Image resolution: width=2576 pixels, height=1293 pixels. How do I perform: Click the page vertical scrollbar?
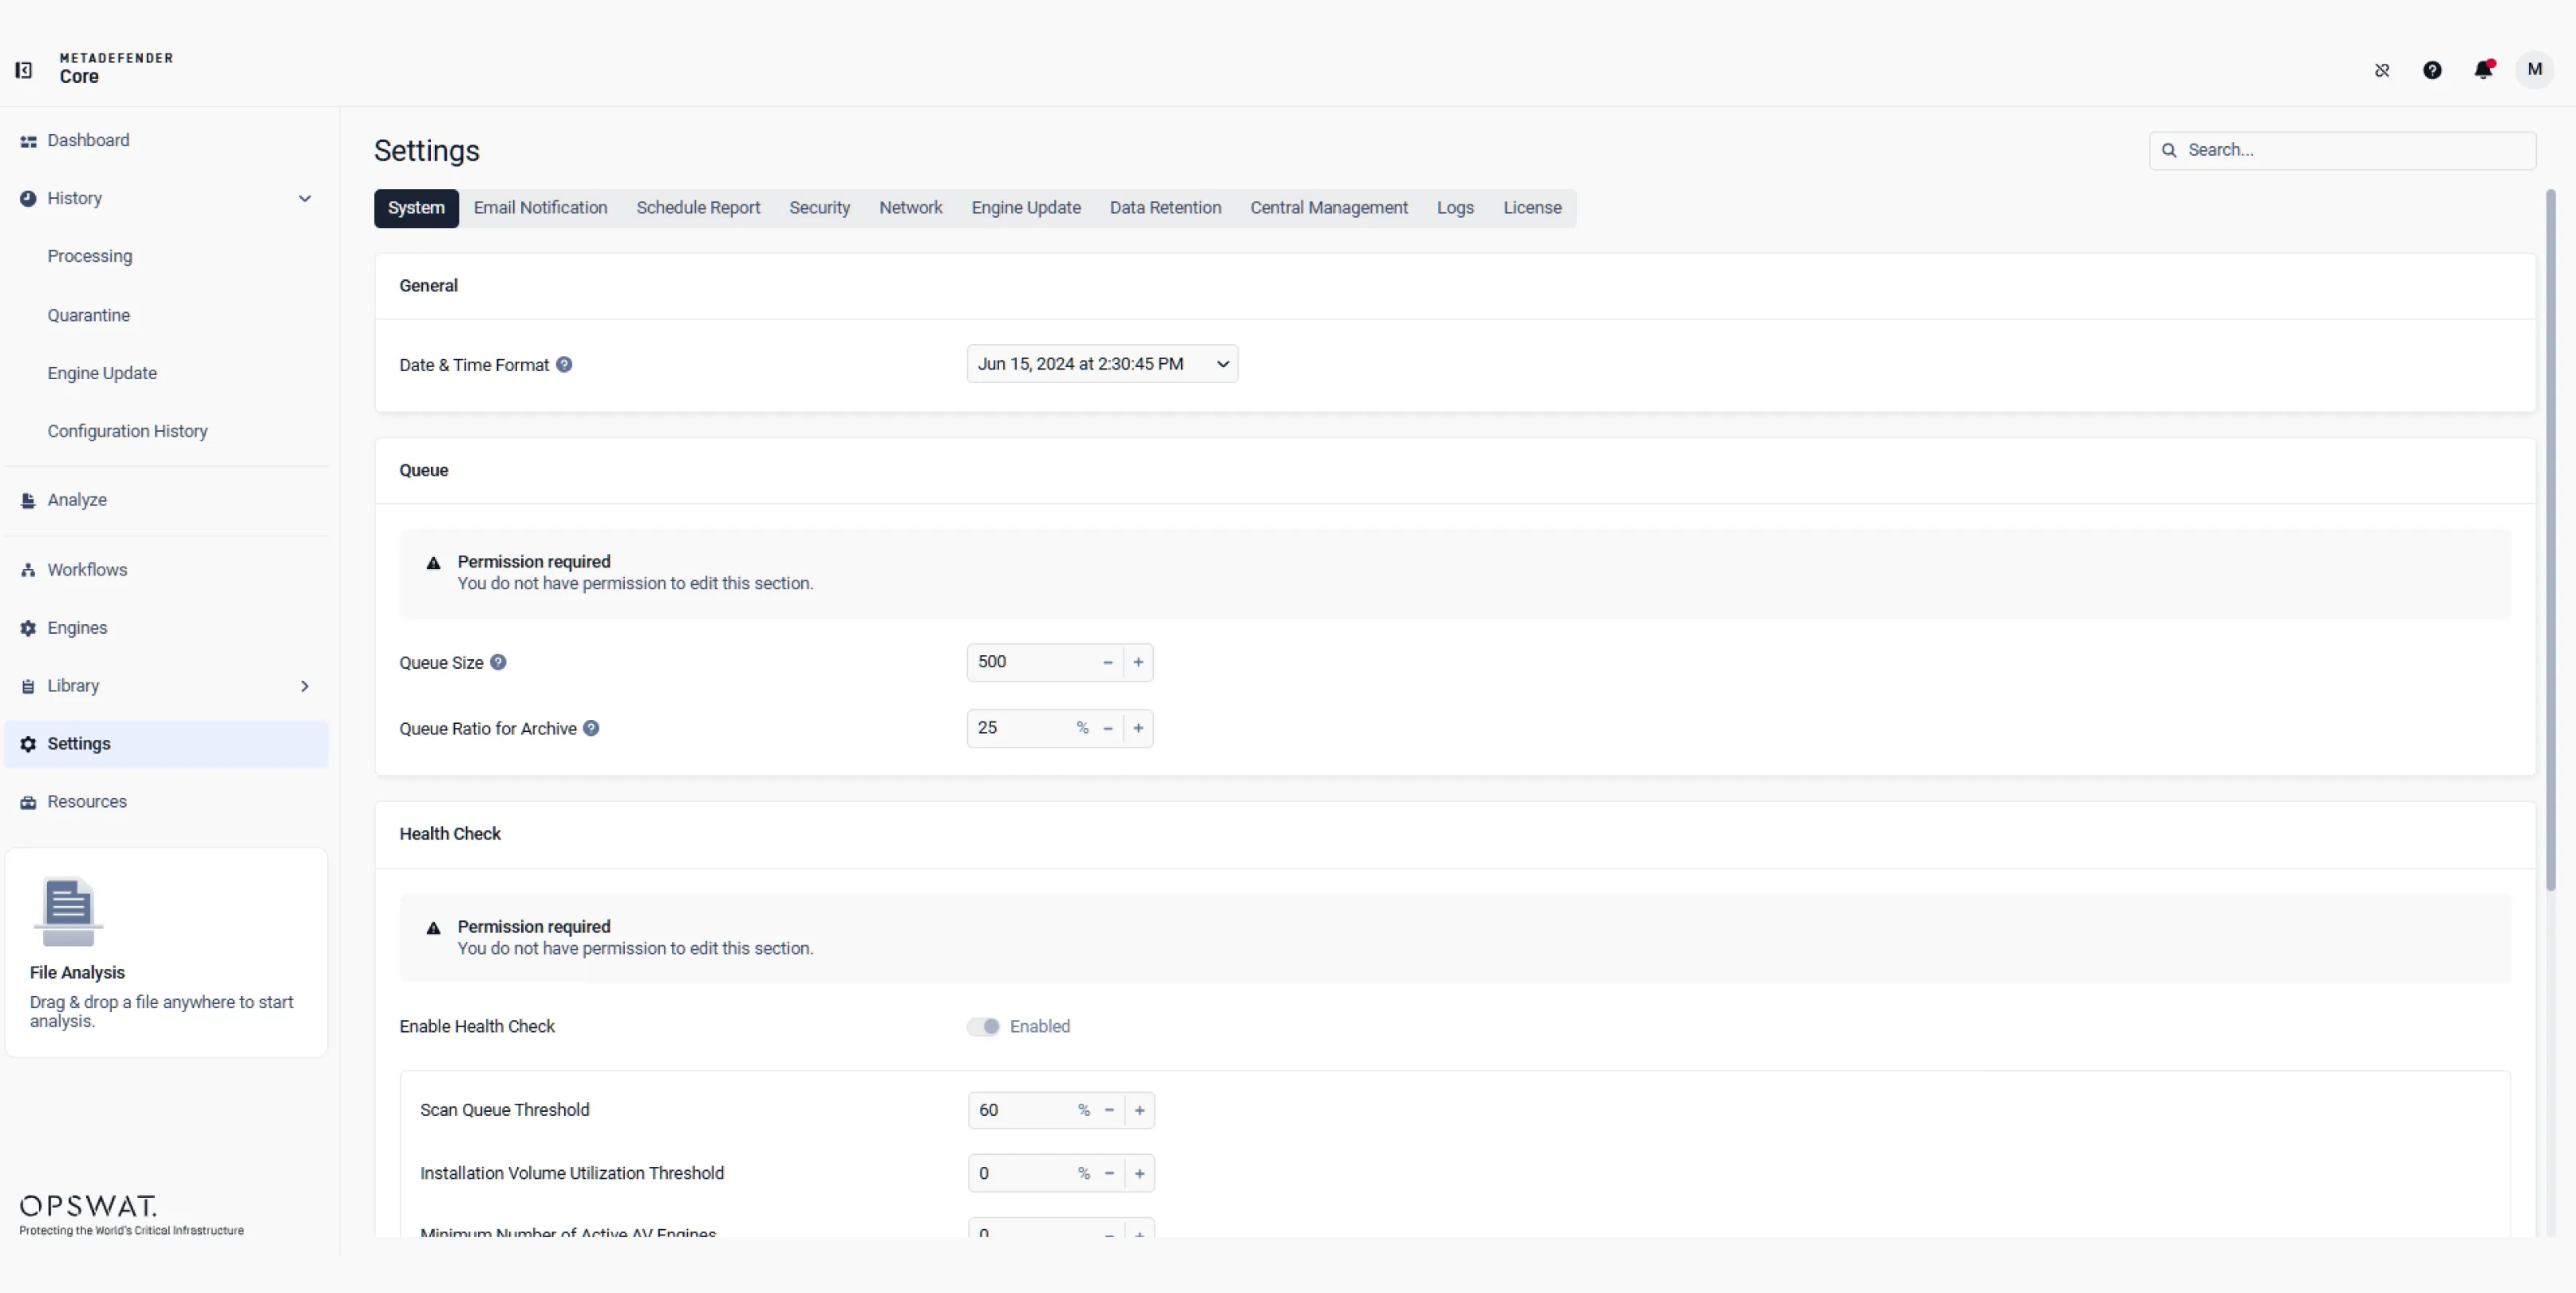pos(2551,540)
